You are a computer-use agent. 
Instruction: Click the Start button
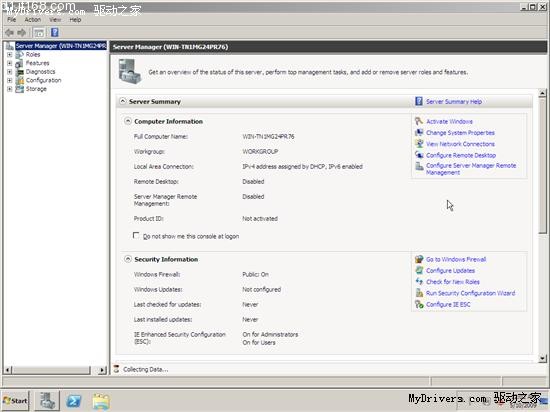click(15, 400)
